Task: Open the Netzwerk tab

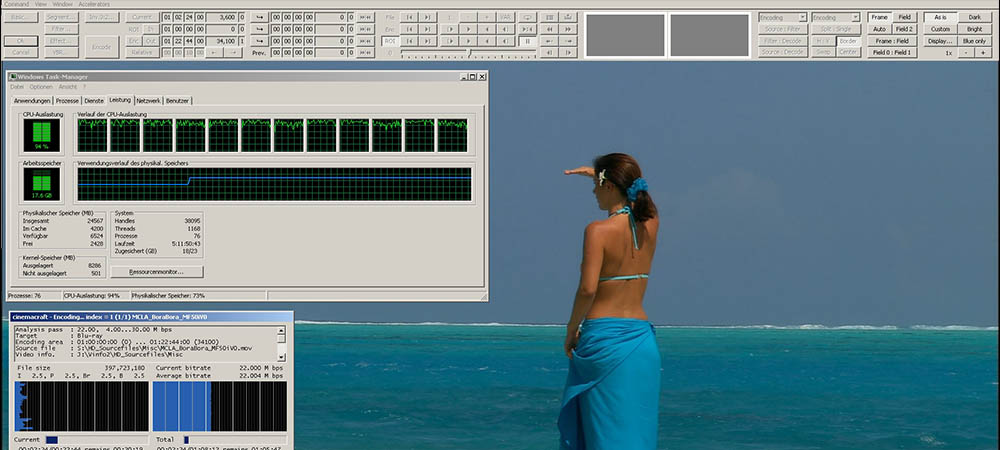Action: (148, 101)
